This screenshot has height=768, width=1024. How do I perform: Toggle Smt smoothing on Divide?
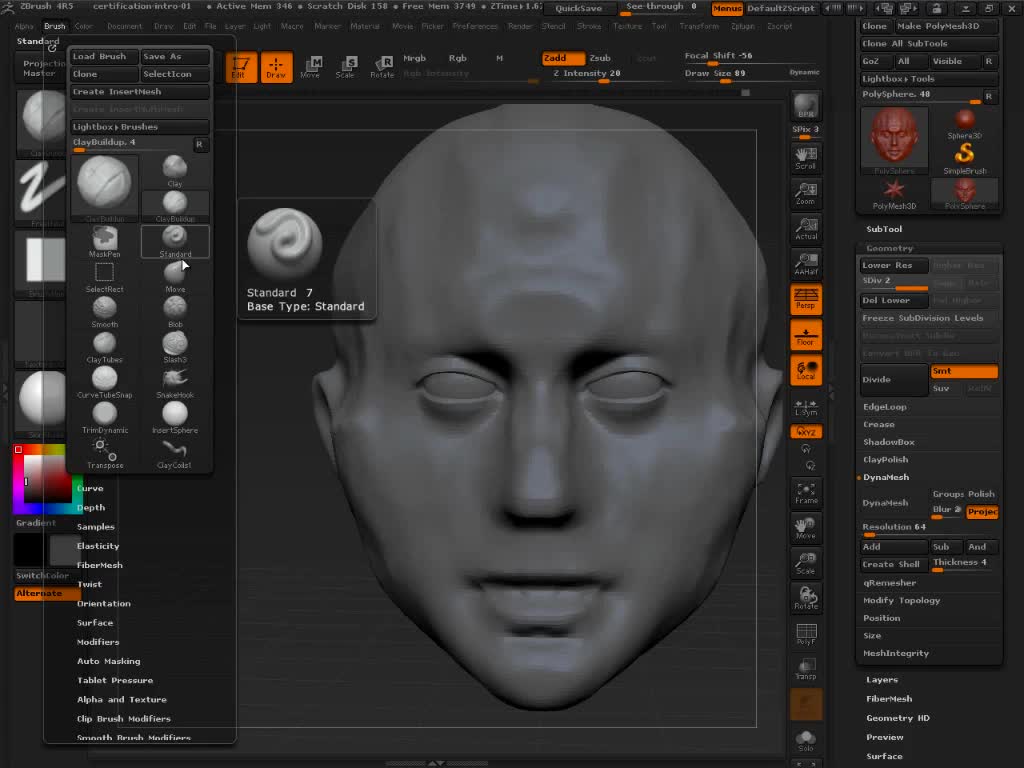coord(964,371)
